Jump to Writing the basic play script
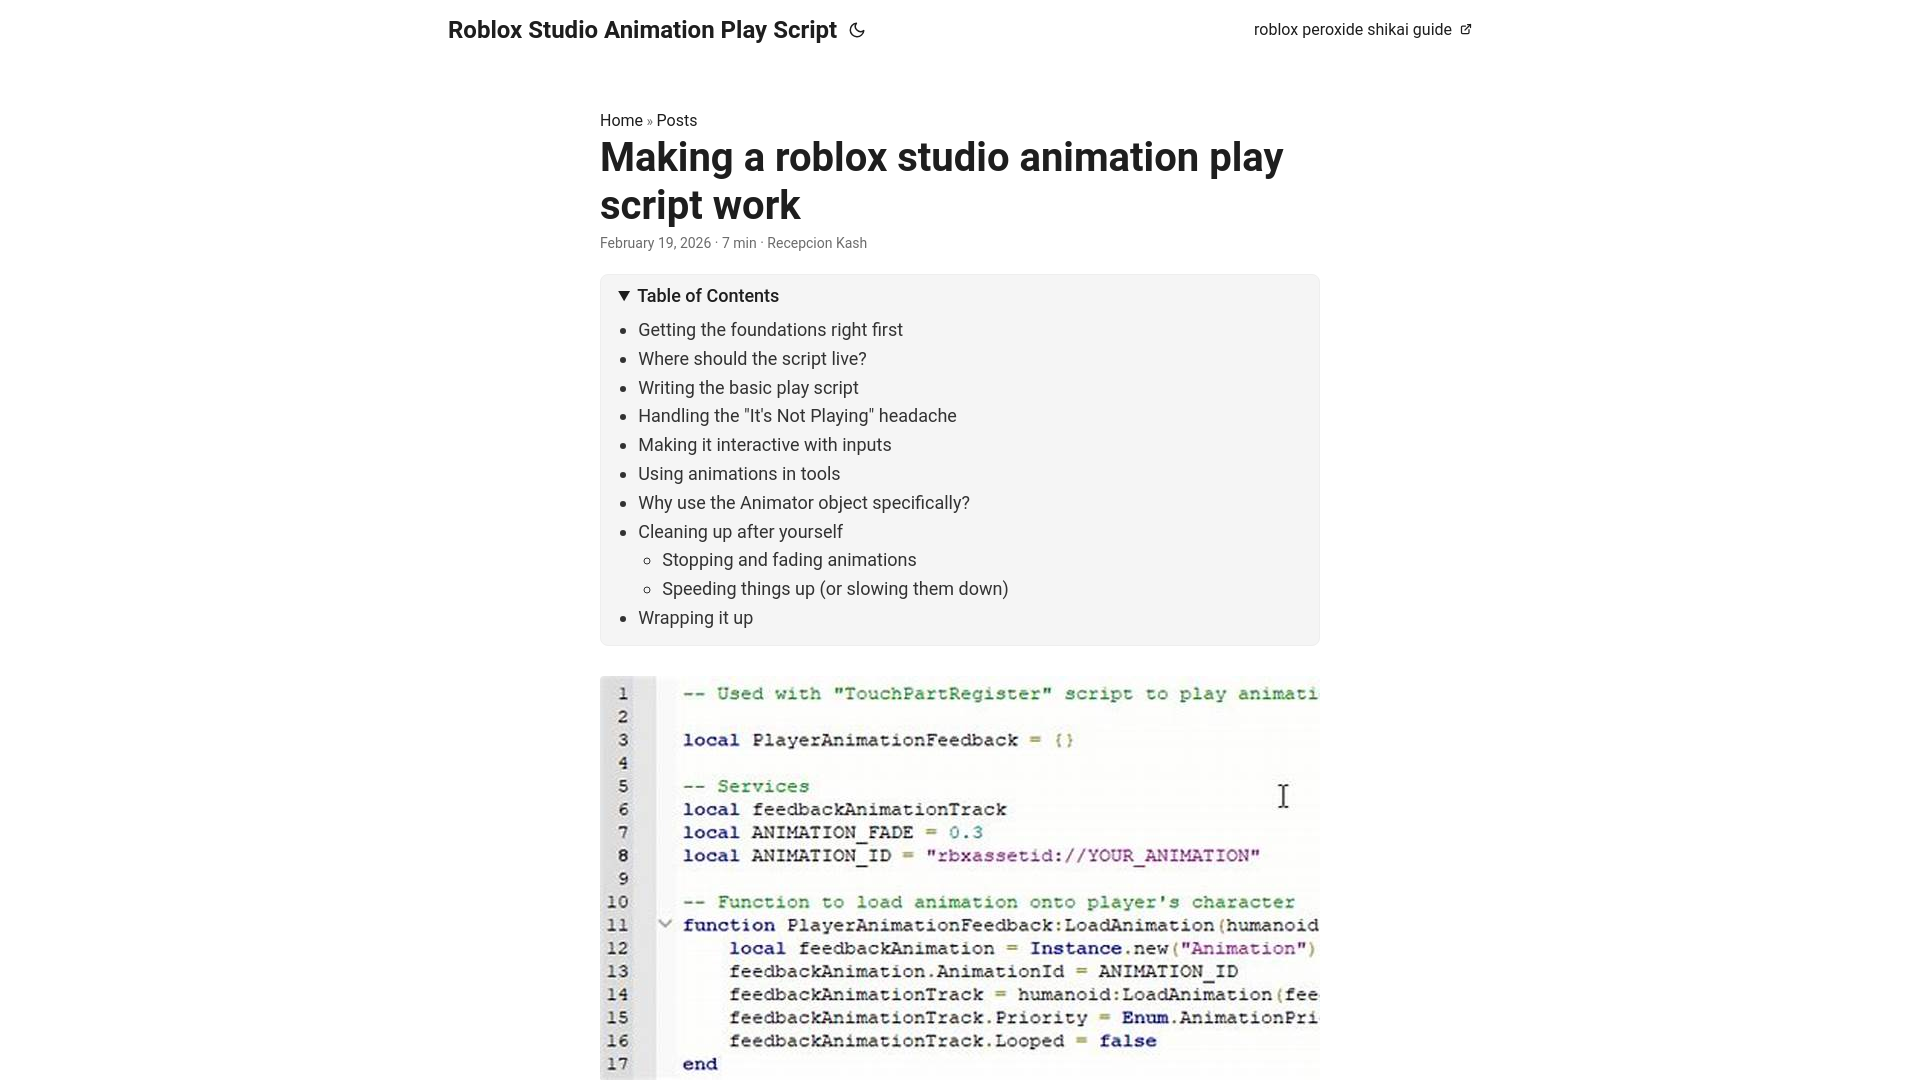Image resolution: width=1920 pixels, height=1080 pixels. click(748, 388)
